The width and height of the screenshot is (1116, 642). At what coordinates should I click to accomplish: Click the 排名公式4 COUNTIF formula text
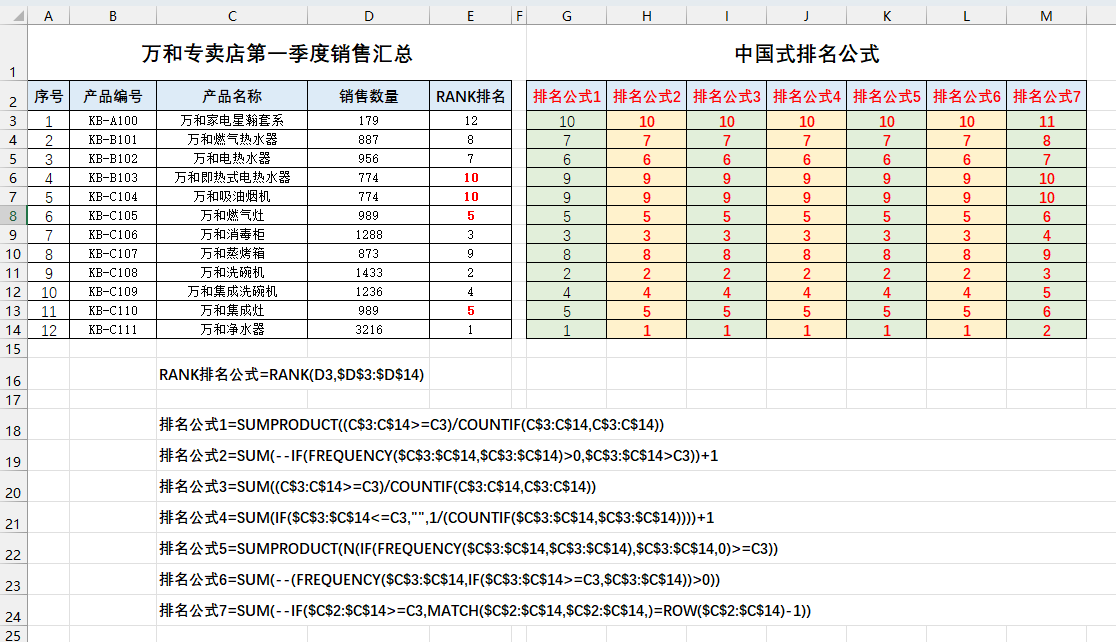(x=436, y=518)
